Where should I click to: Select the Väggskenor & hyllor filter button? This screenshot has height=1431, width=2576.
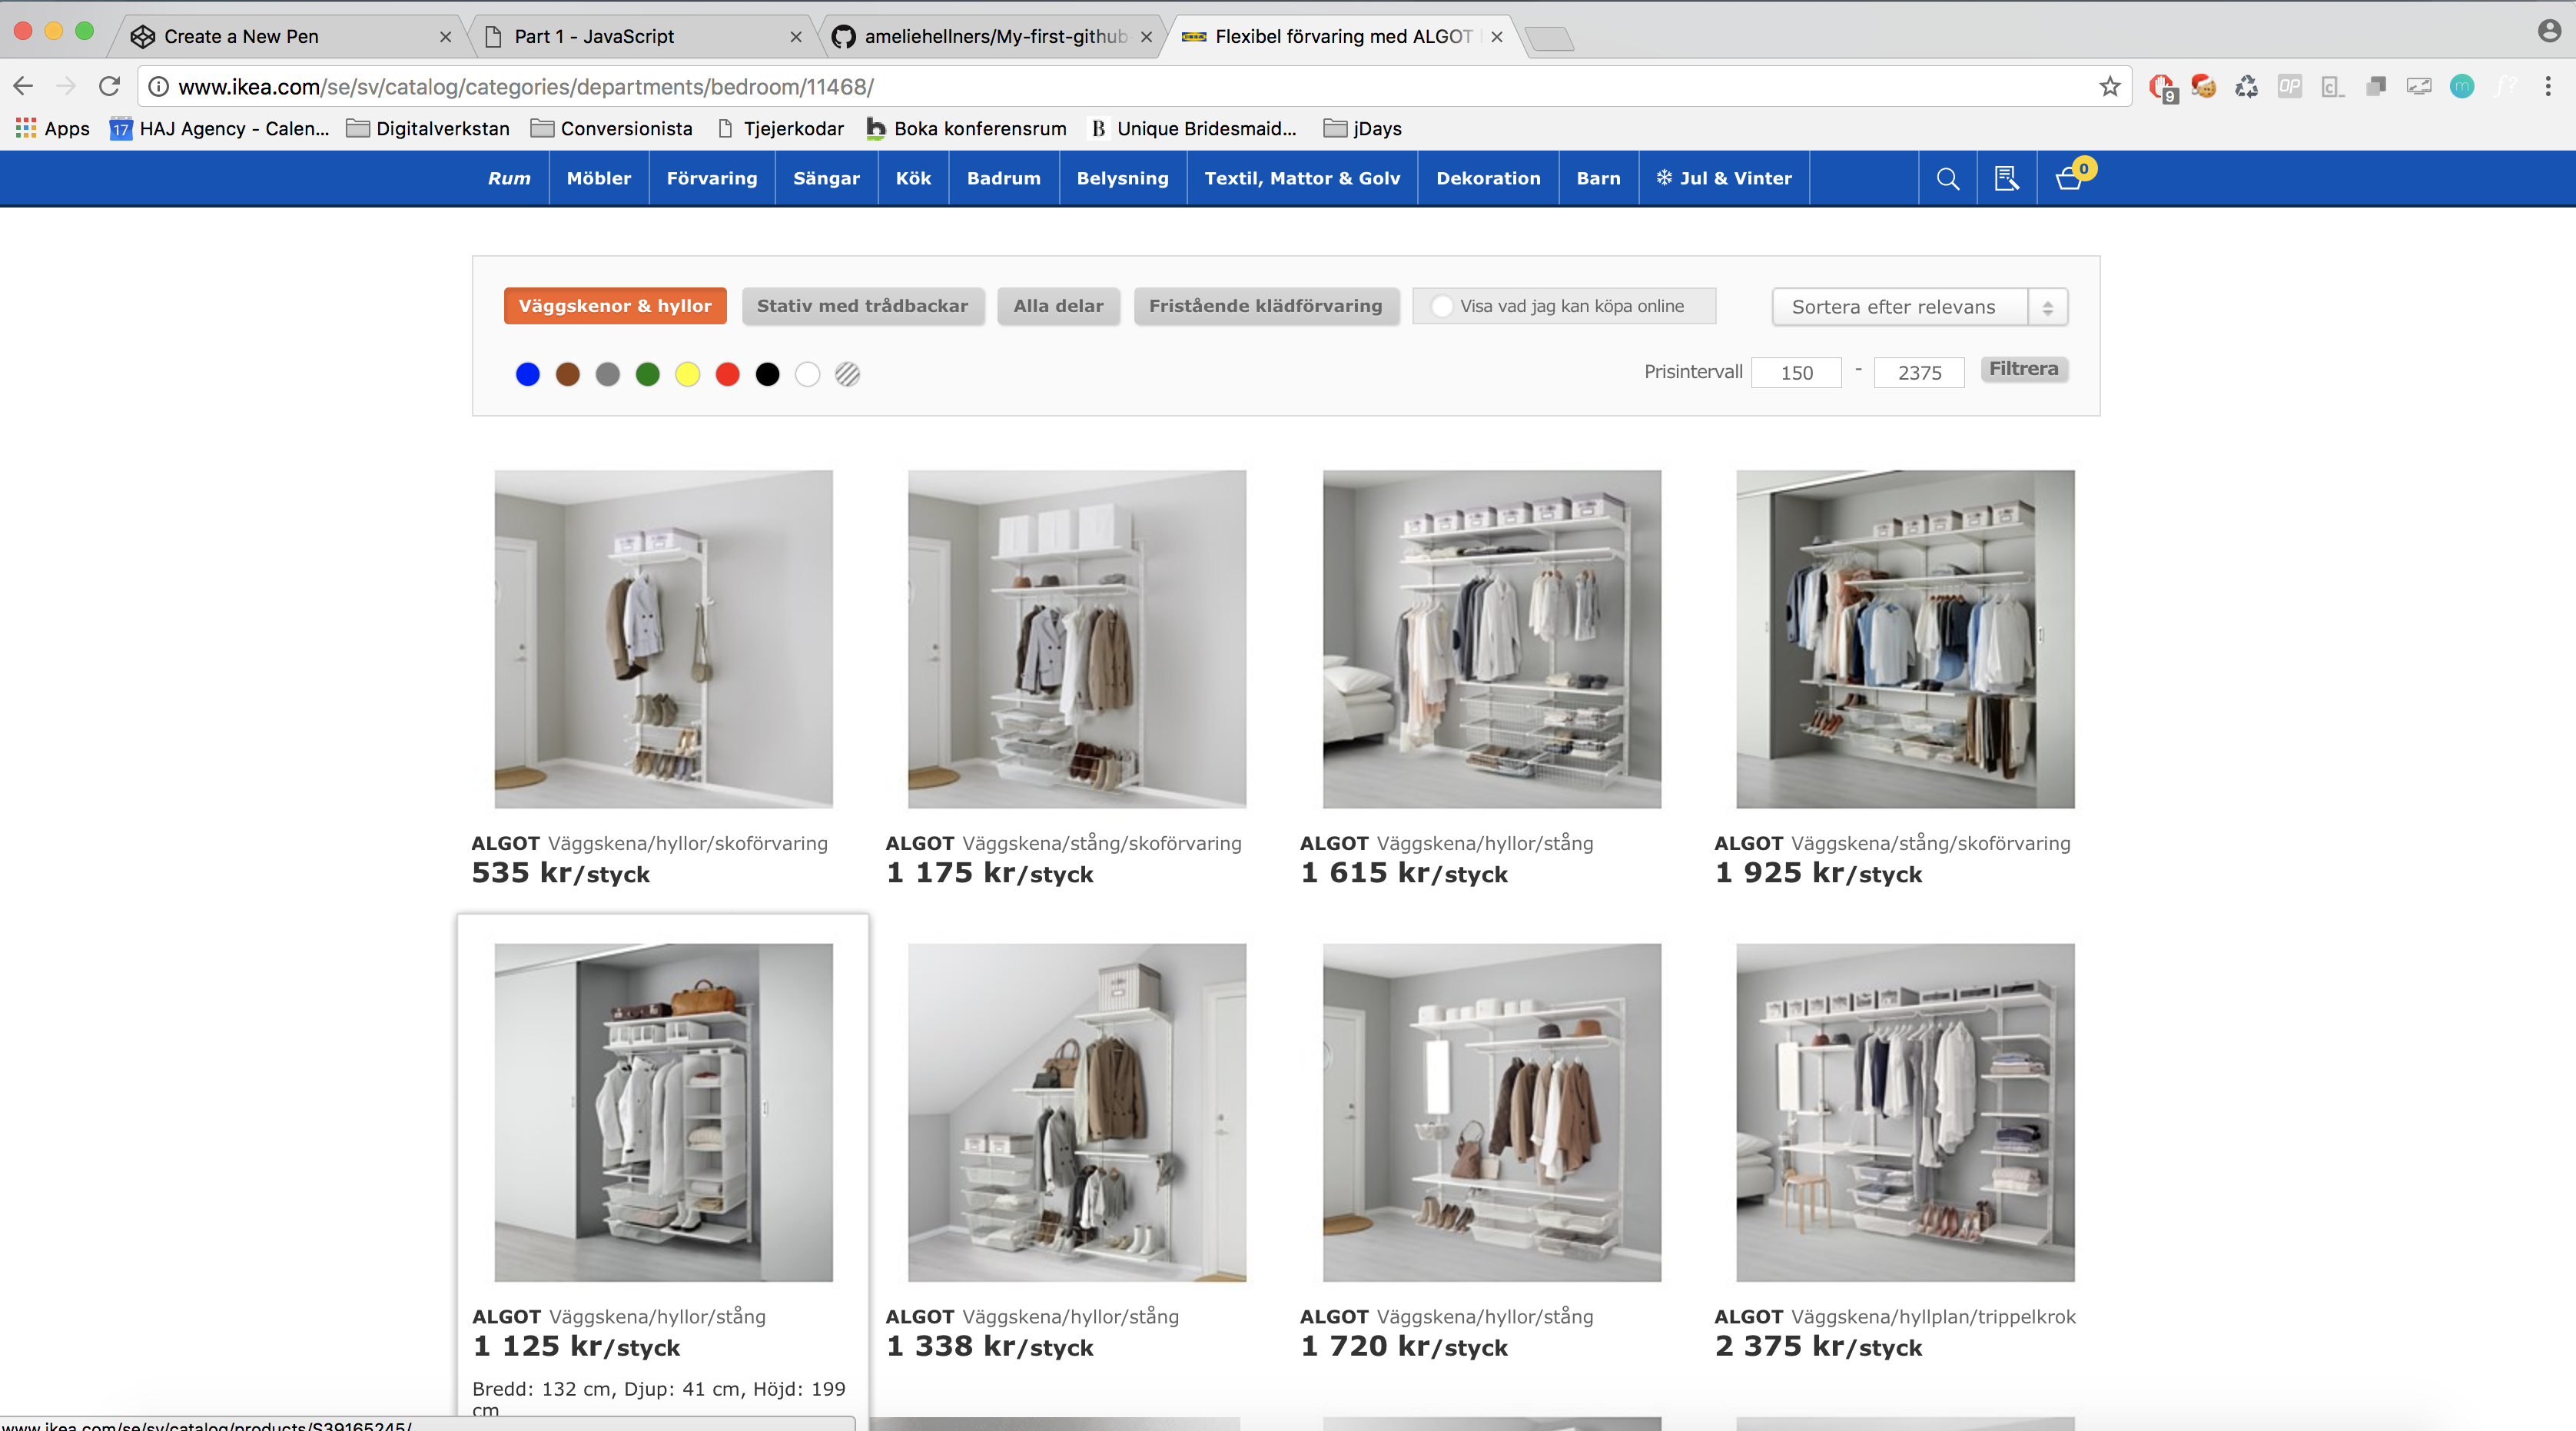tap(615, 306)
